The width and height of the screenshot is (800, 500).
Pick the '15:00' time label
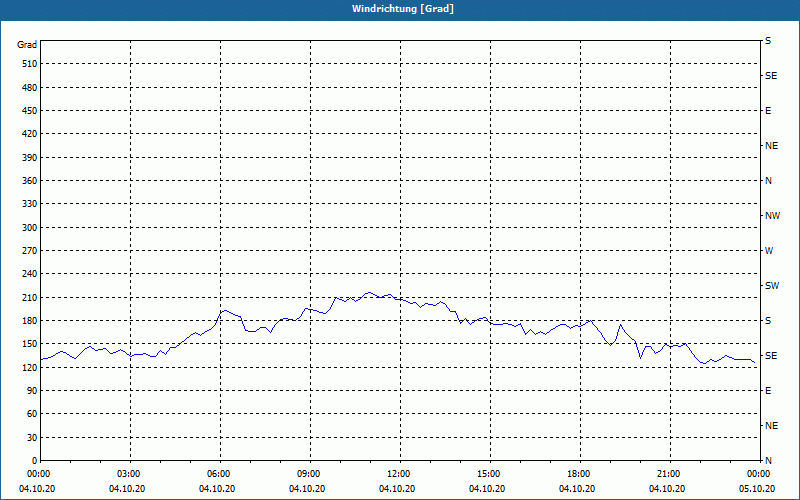tap(489, 473)
